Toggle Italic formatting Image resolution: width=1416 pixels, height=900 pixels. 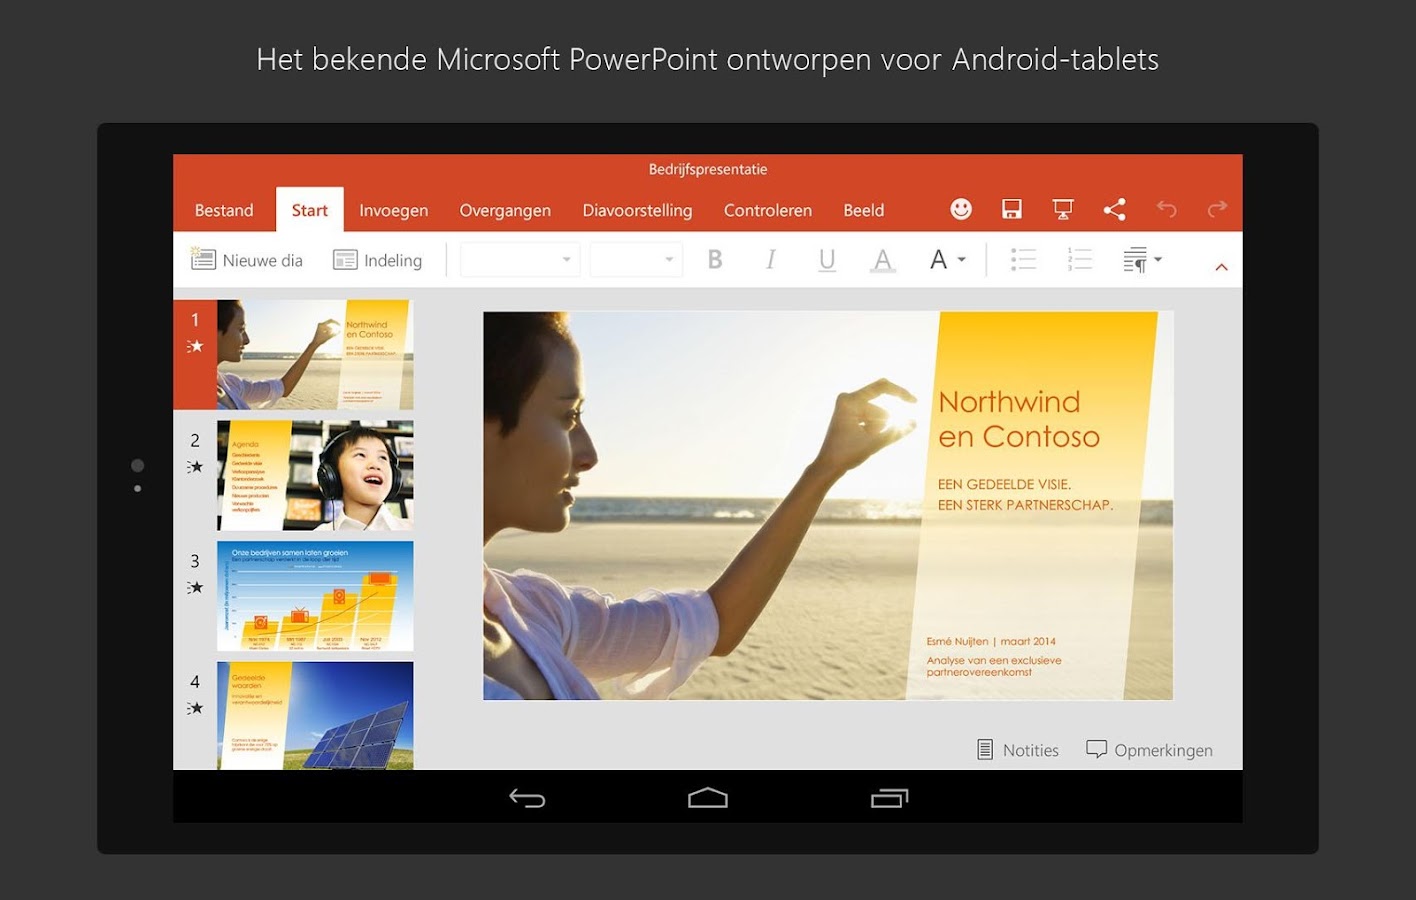click(x=770, y=260)
